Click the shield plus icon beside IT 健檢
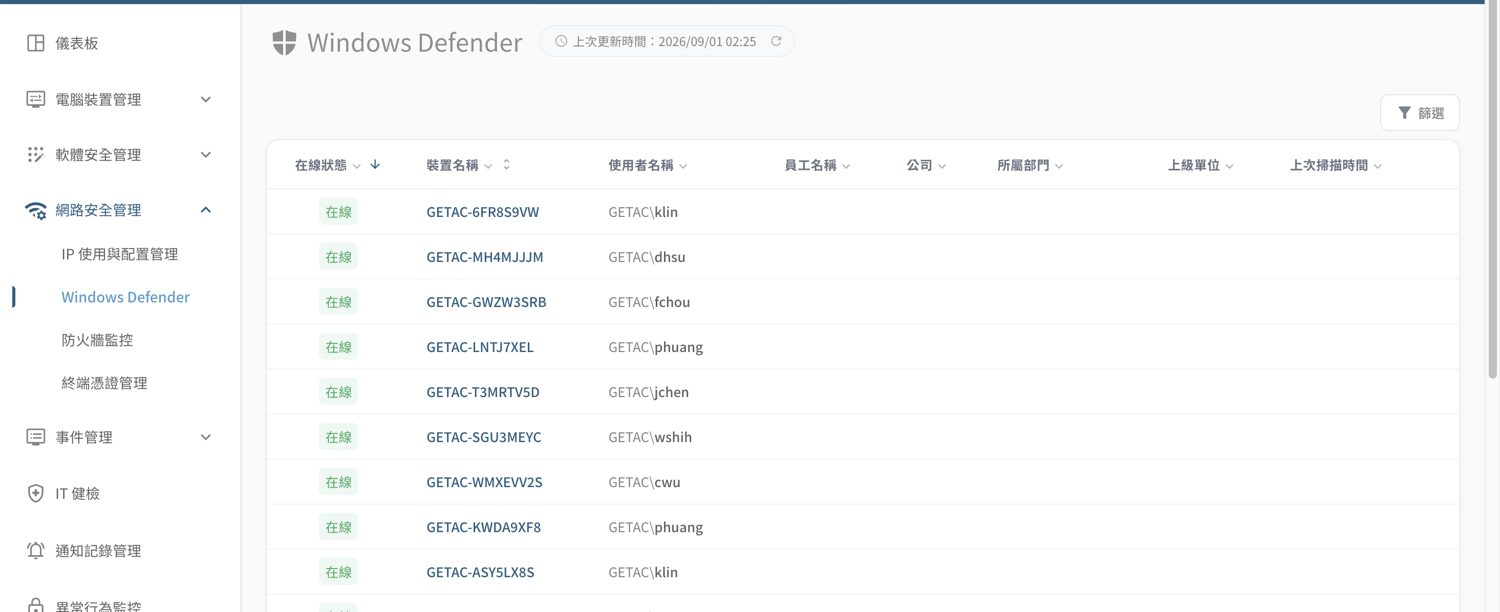This screenshot has width=1500, height=612. pyautogui.click(x=36, y=493)
